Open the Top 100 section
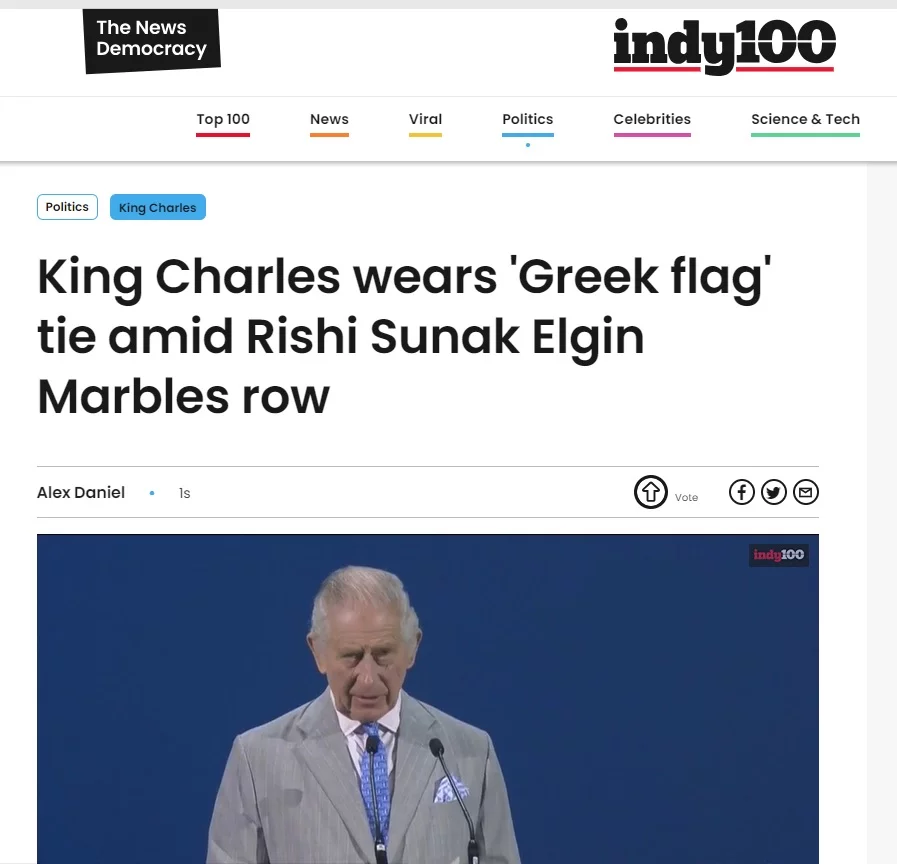Image resolution: width=897 pixels, height=864 pixels. [x=223, y=119]
